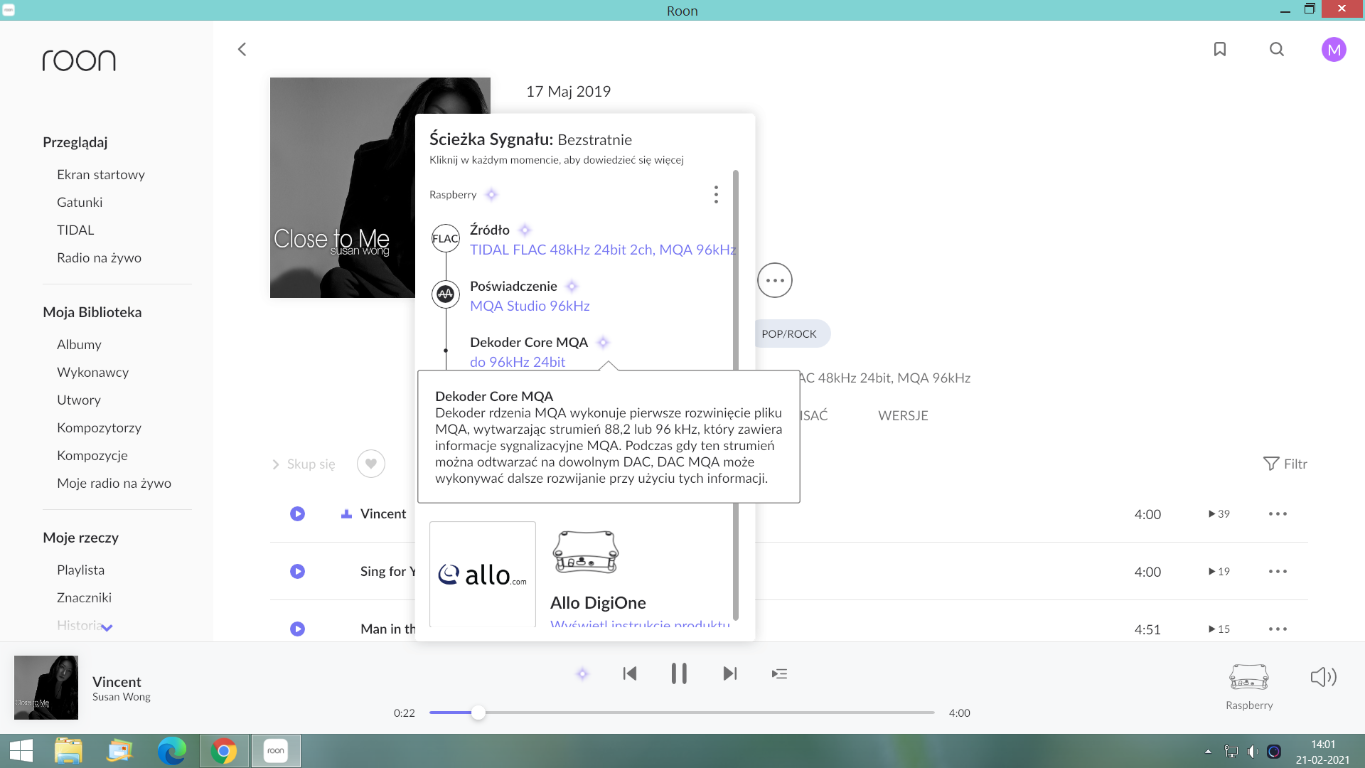Click Wyświetl instrukcję produktu link
The image size is (1365, 768).
640,623
